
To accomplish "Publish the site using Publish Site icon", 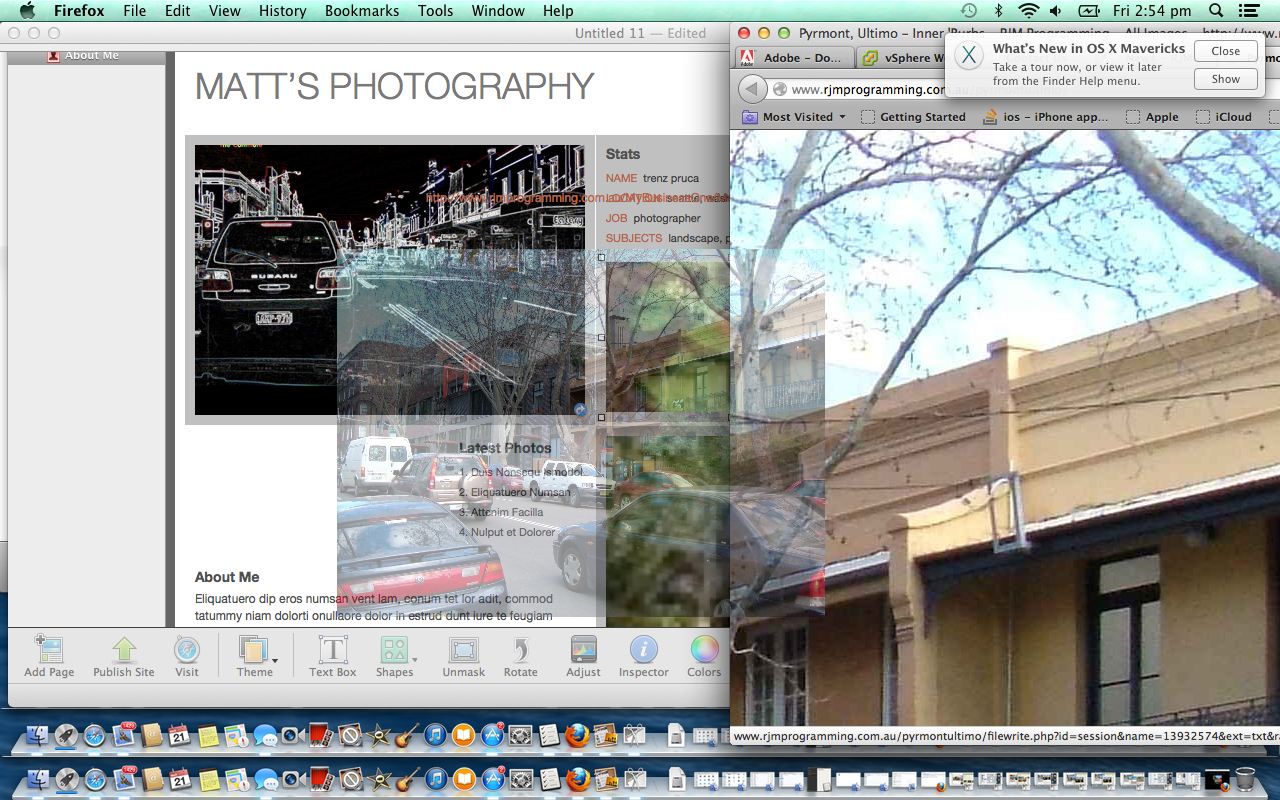I will click(123, 656).
